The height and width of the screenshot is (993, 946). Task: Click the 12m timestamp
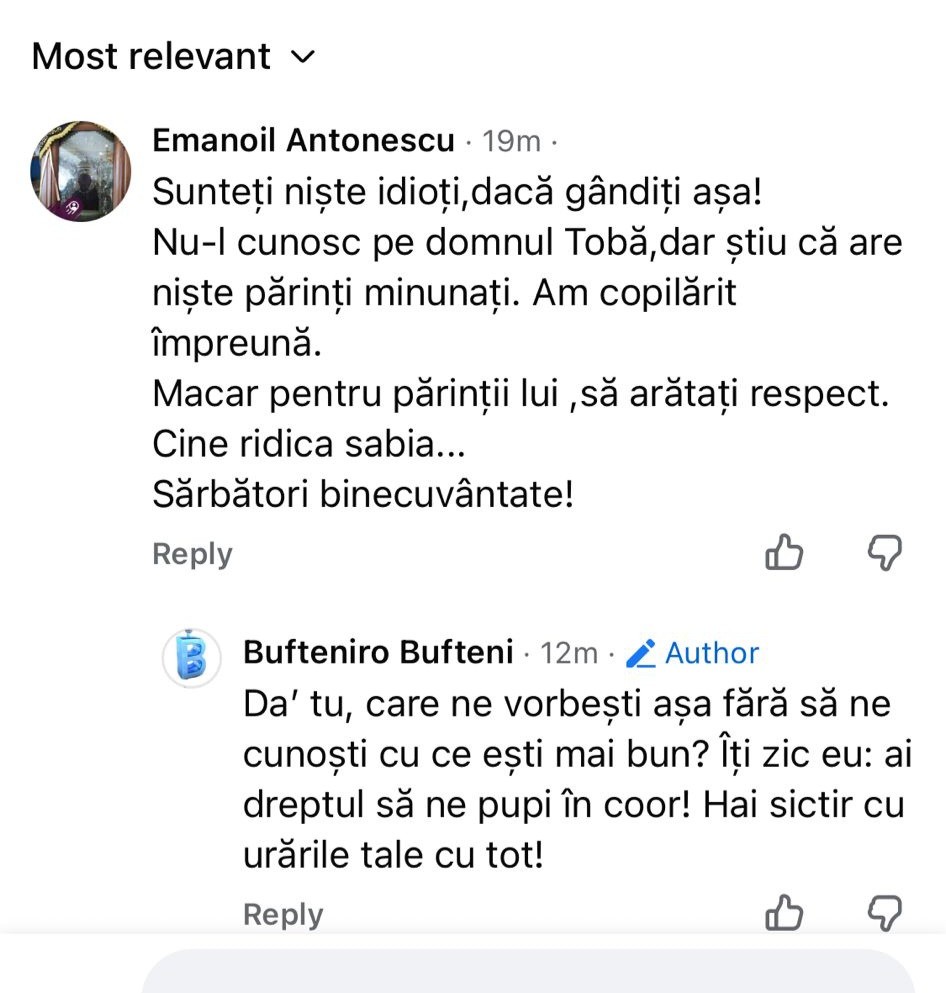(569, 654)
